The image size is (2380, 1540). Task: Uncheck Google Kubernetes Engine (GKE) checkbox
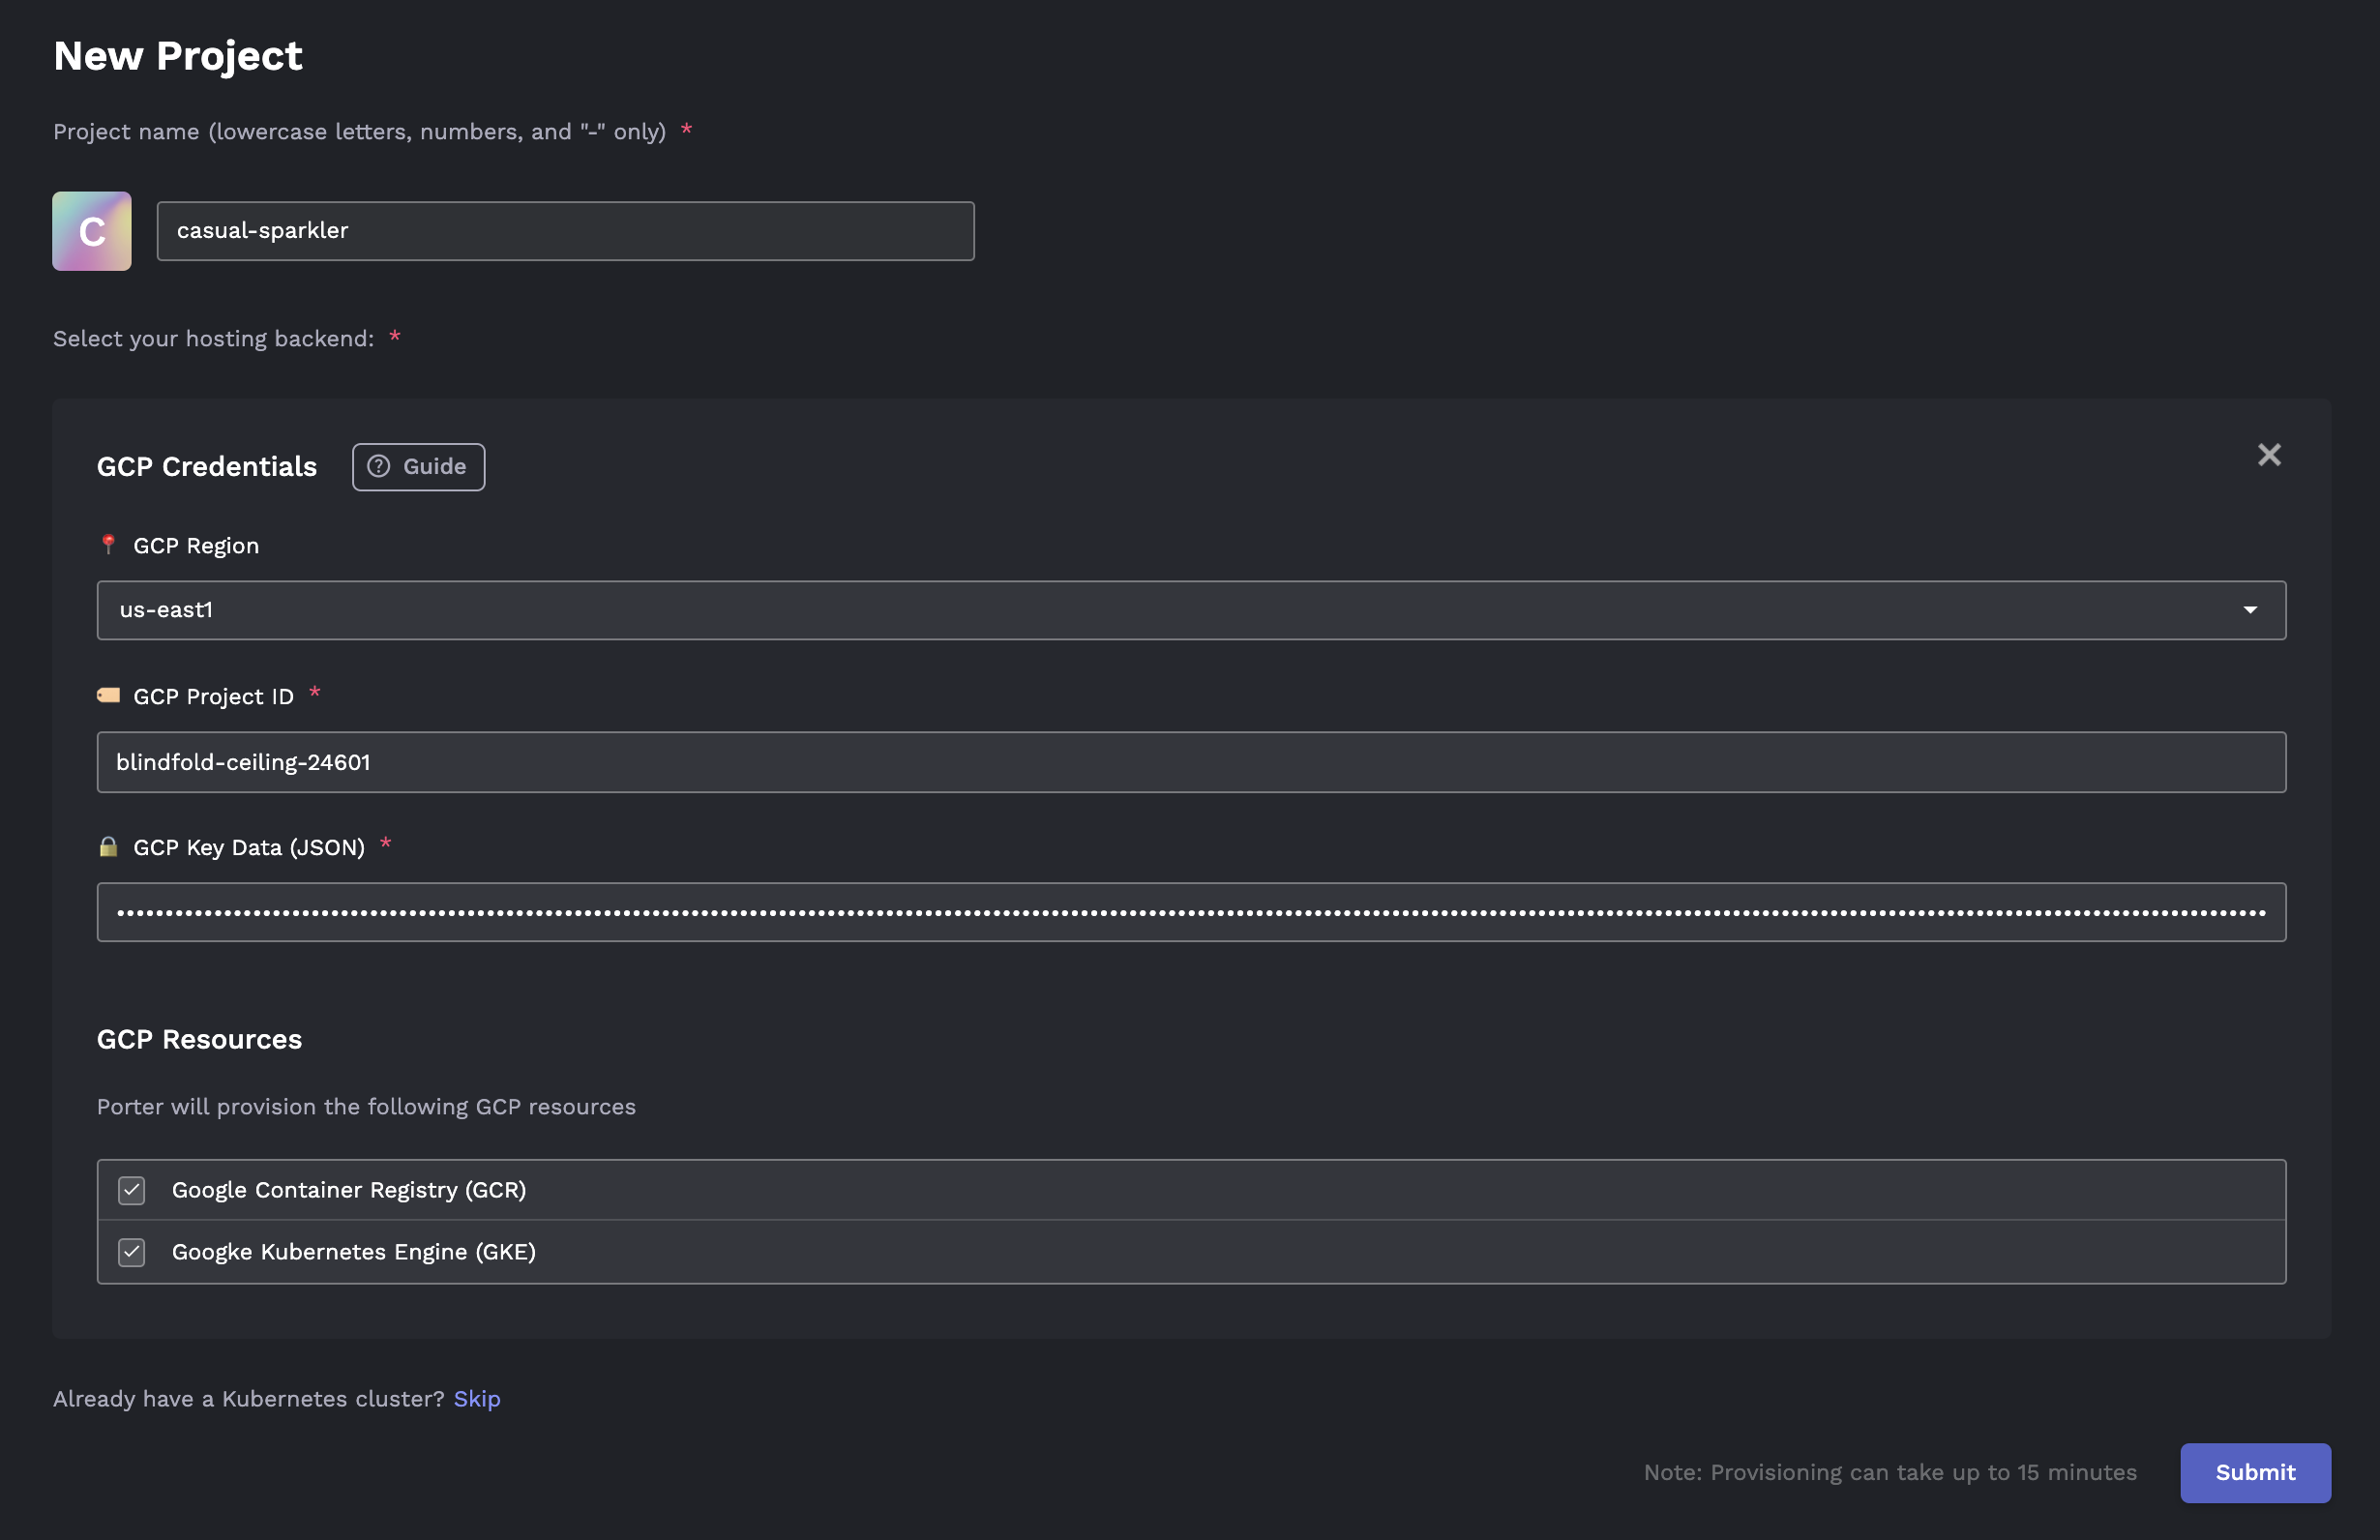pyautogui.click(x=131, y=1252)
